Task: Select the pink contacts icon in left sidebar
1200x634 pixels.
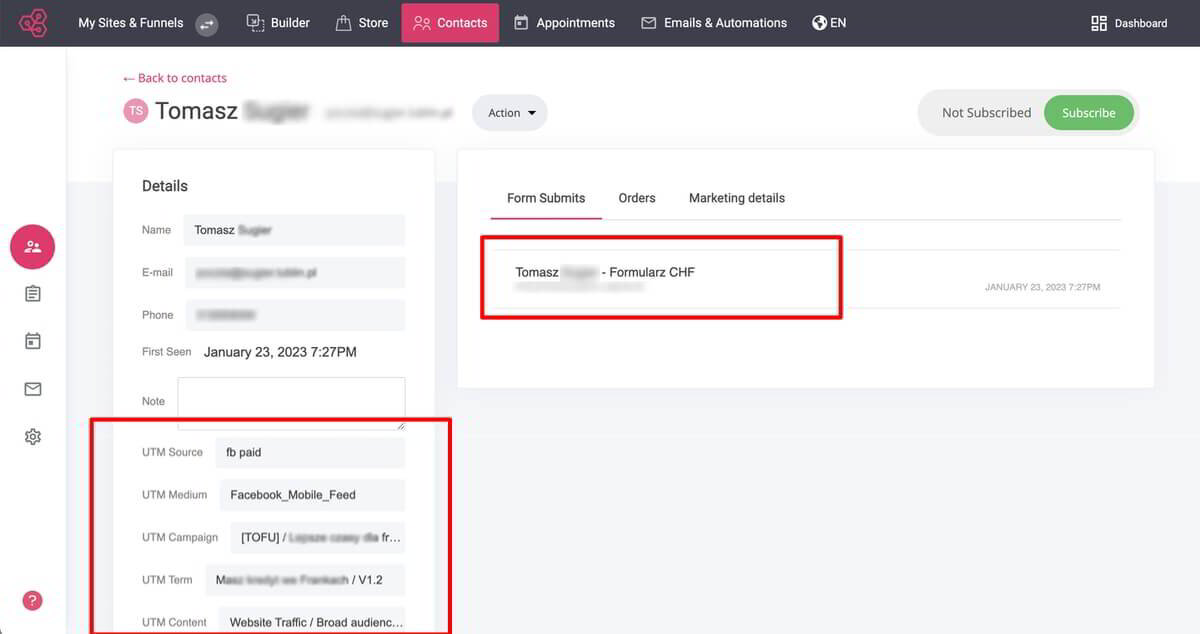Action: tap(32, 246)
